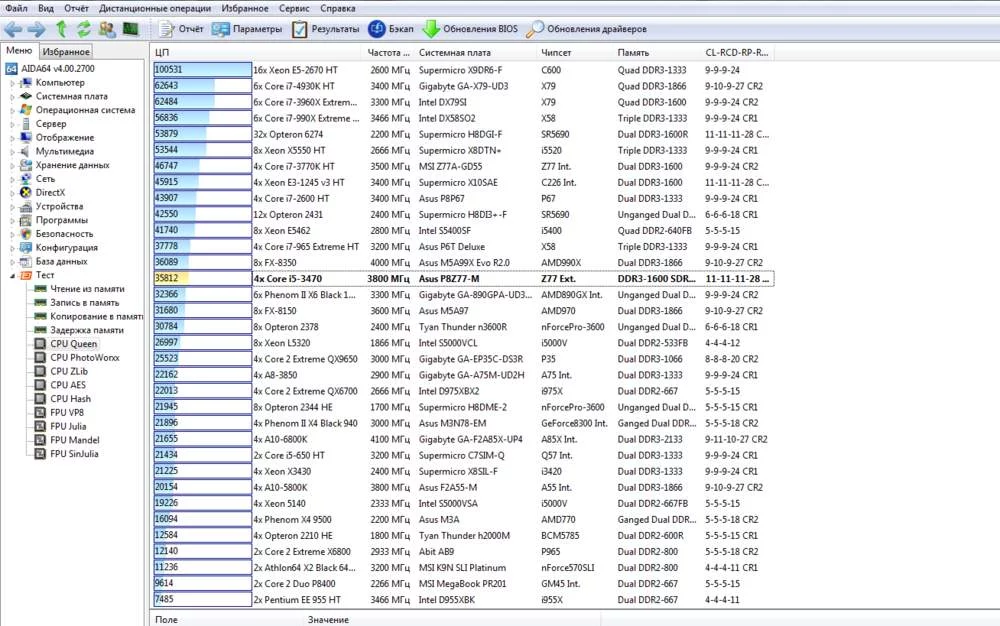Viewport: 1000px width, 626px height.
Task: Click the Forward navigation arrow
Action: click(x=36, y=29)
